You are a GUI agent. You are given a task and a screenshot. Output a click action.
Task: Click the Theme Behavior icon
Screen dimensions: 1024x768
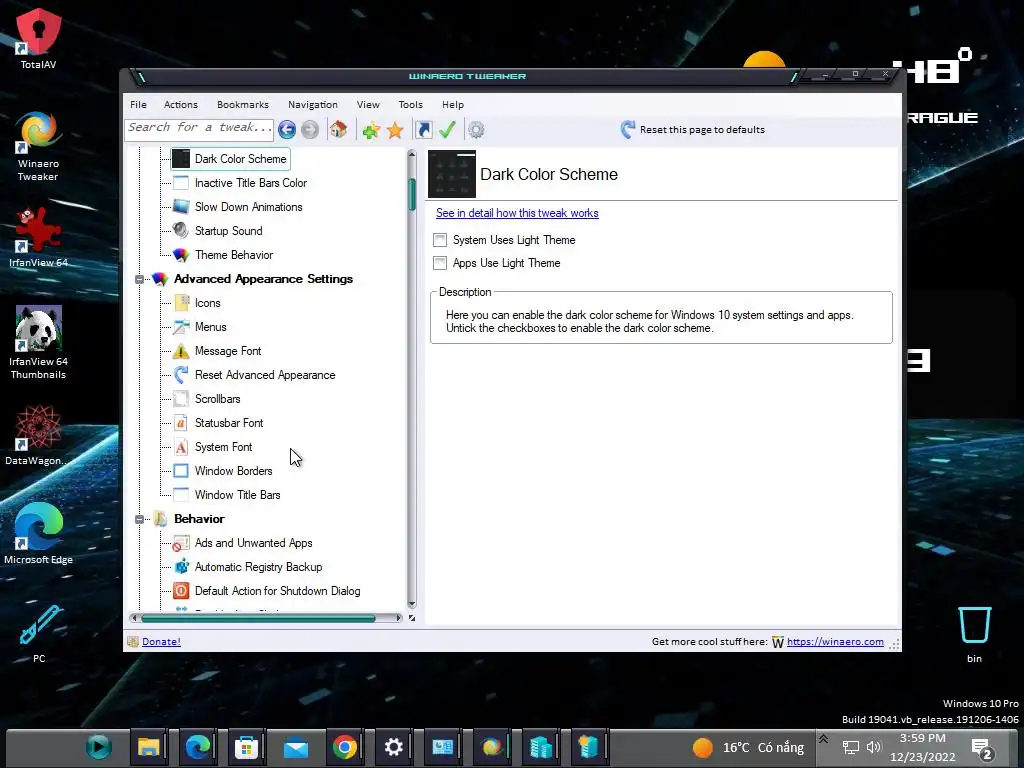[181, 255]
